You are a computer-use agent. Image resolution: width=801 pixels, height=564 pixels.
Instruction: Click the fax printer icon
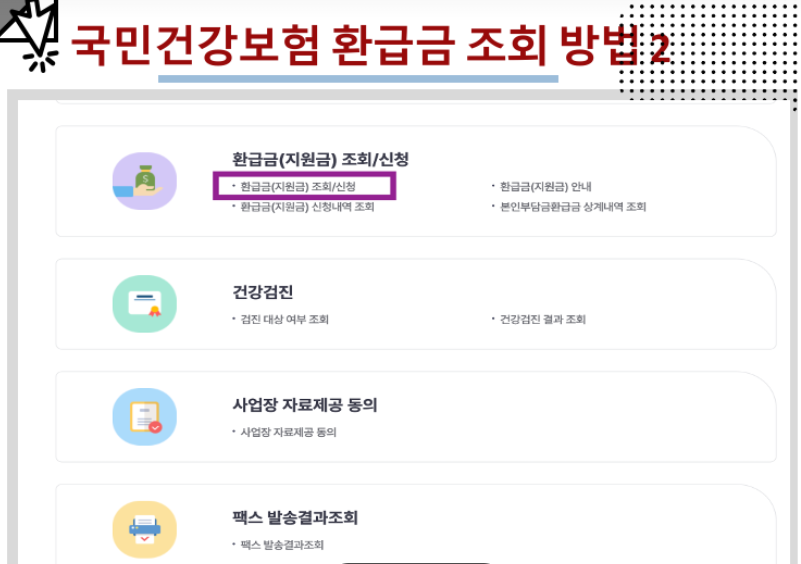coord(145,530)
